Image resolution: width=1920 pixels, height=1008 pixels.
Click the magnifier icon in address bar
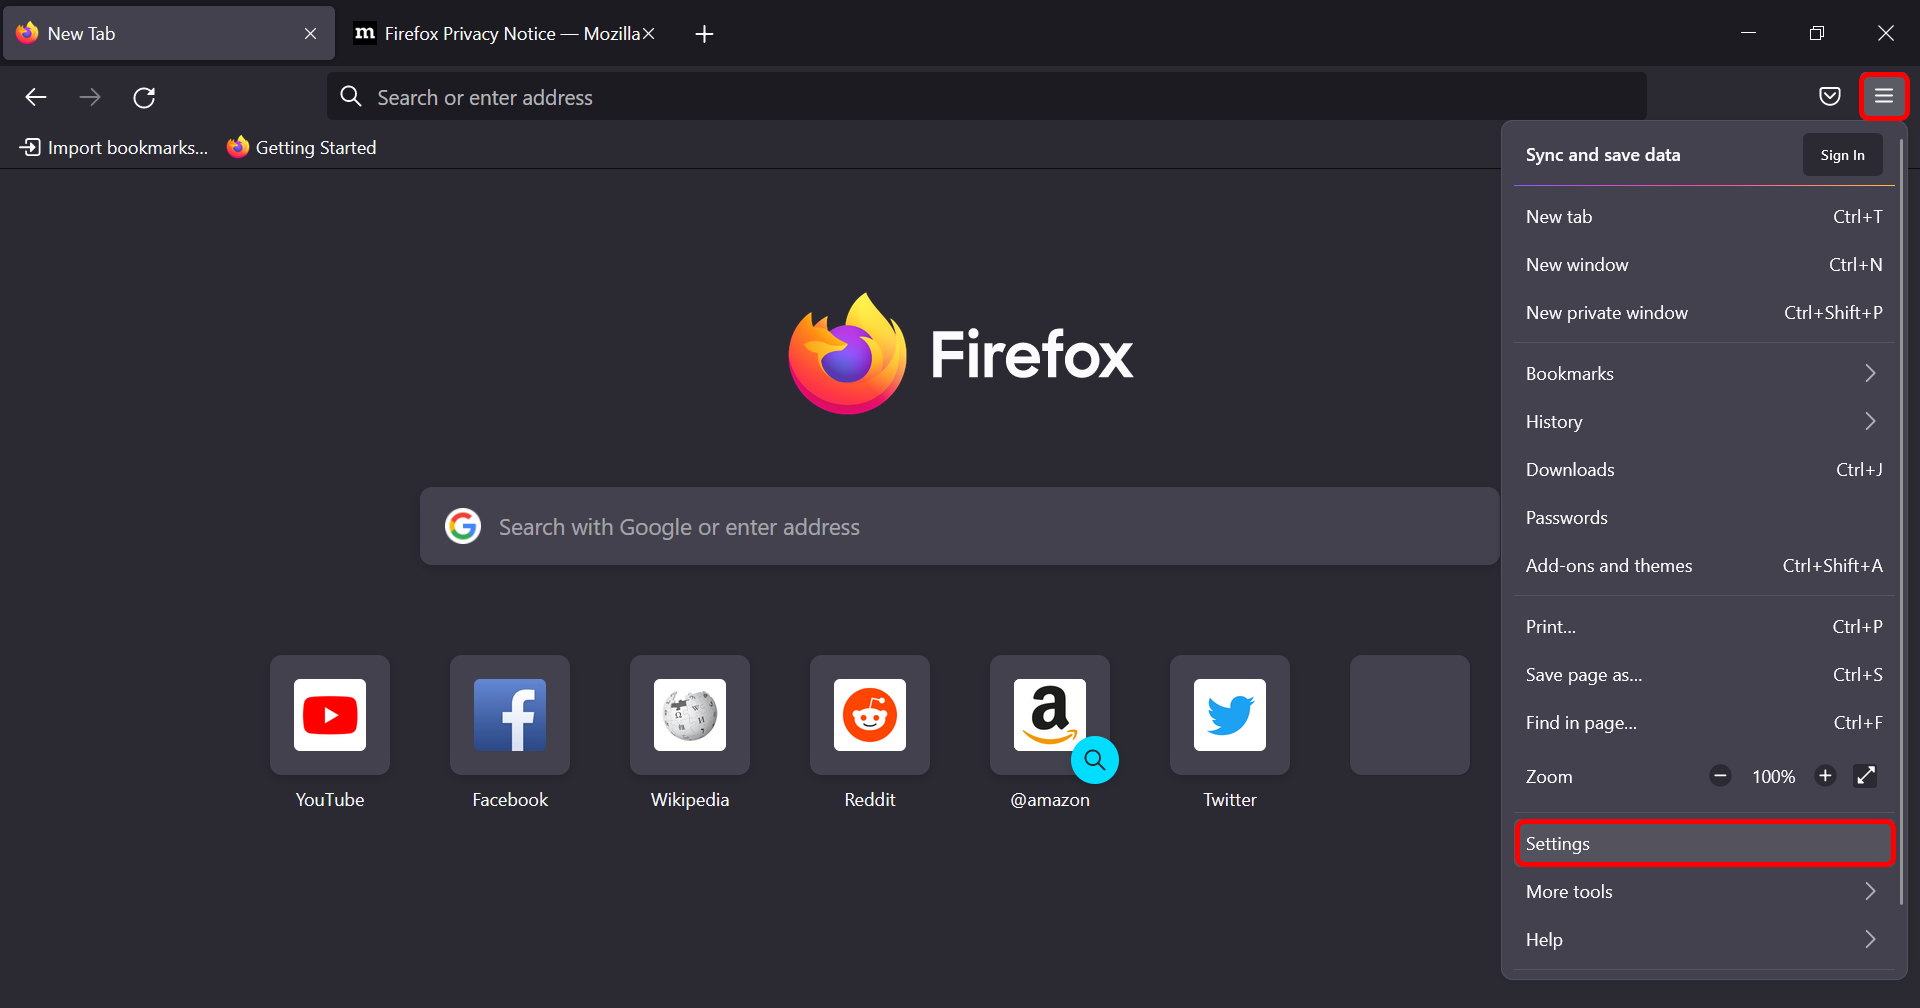(351, 97)
